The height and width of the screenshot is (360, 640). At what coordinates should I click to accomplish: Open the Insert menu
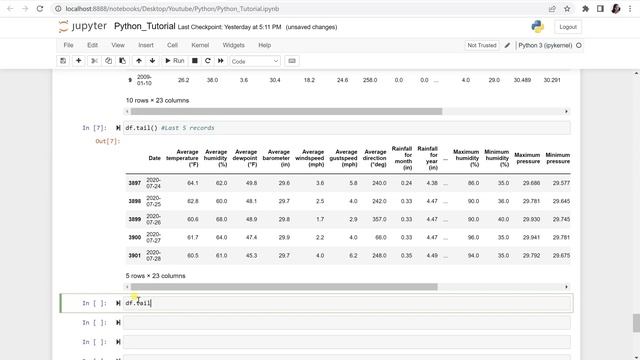[146, 45]
